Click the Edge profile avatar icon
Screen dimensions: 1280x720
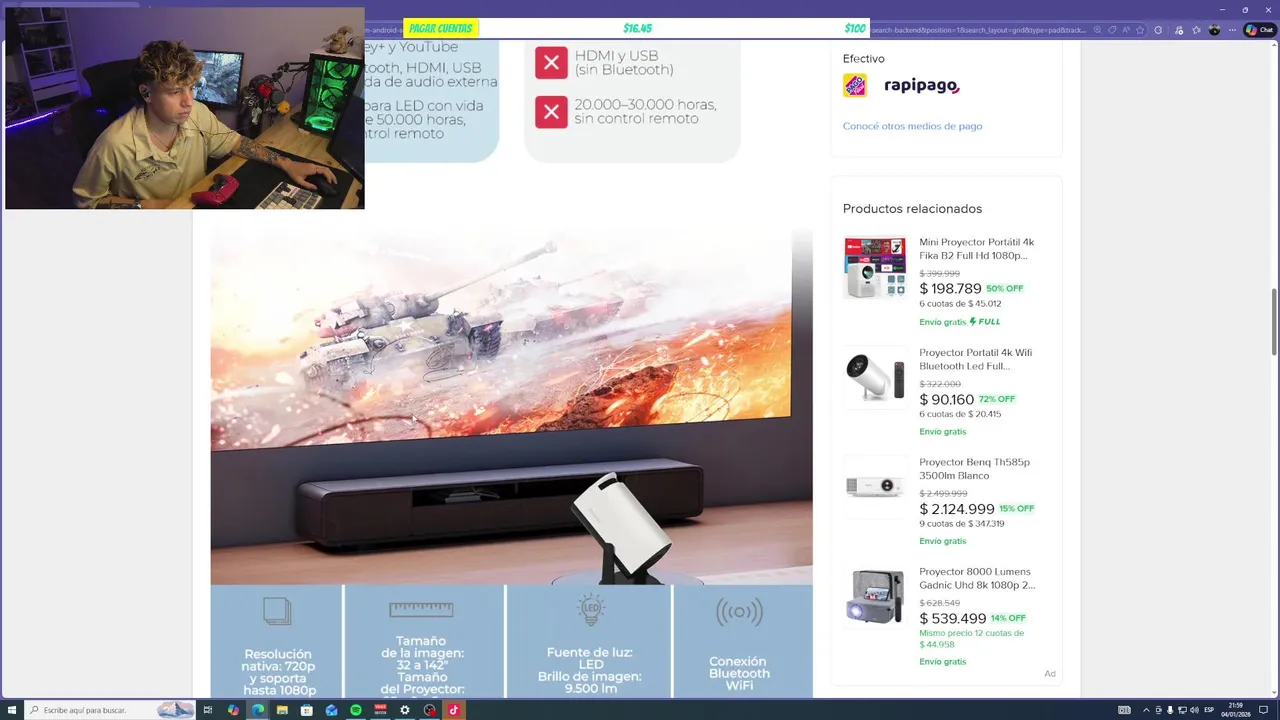(1214, 30)
